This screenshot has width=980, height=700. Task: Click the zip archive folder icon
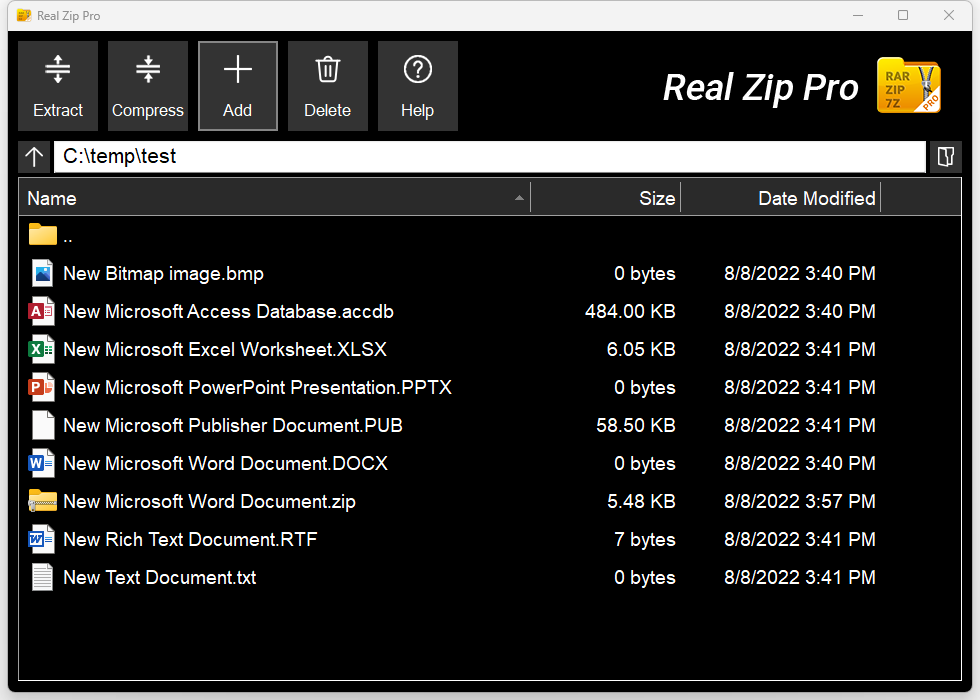pos(42,501)
